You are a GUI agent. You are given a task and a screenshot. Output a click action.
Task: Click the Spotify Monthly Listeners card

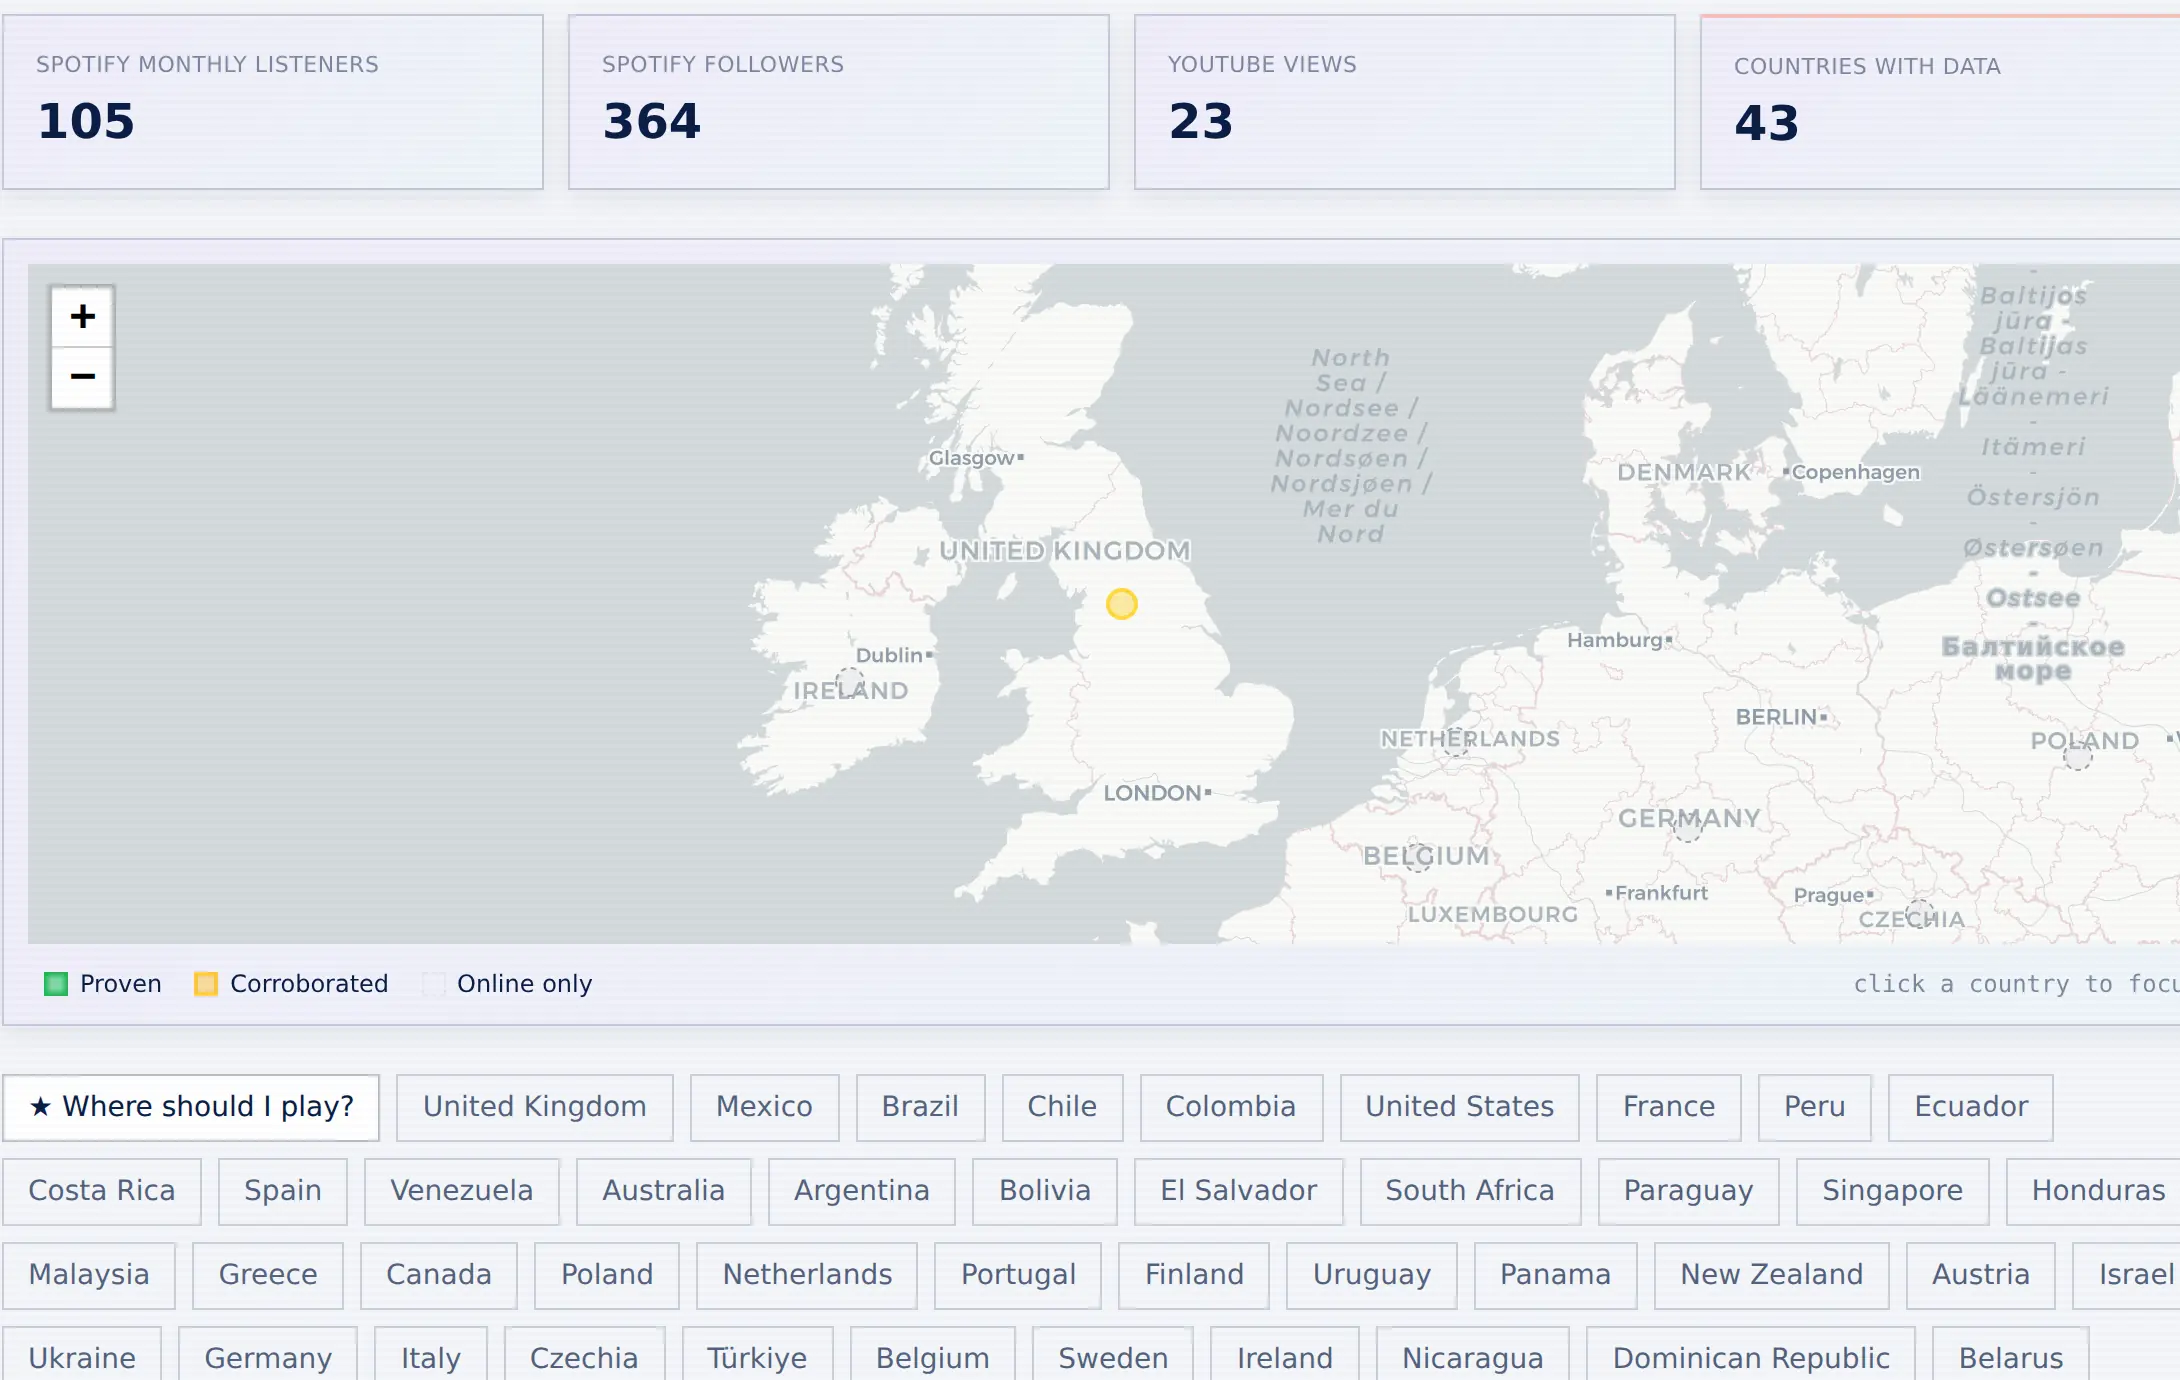point(273,102)
